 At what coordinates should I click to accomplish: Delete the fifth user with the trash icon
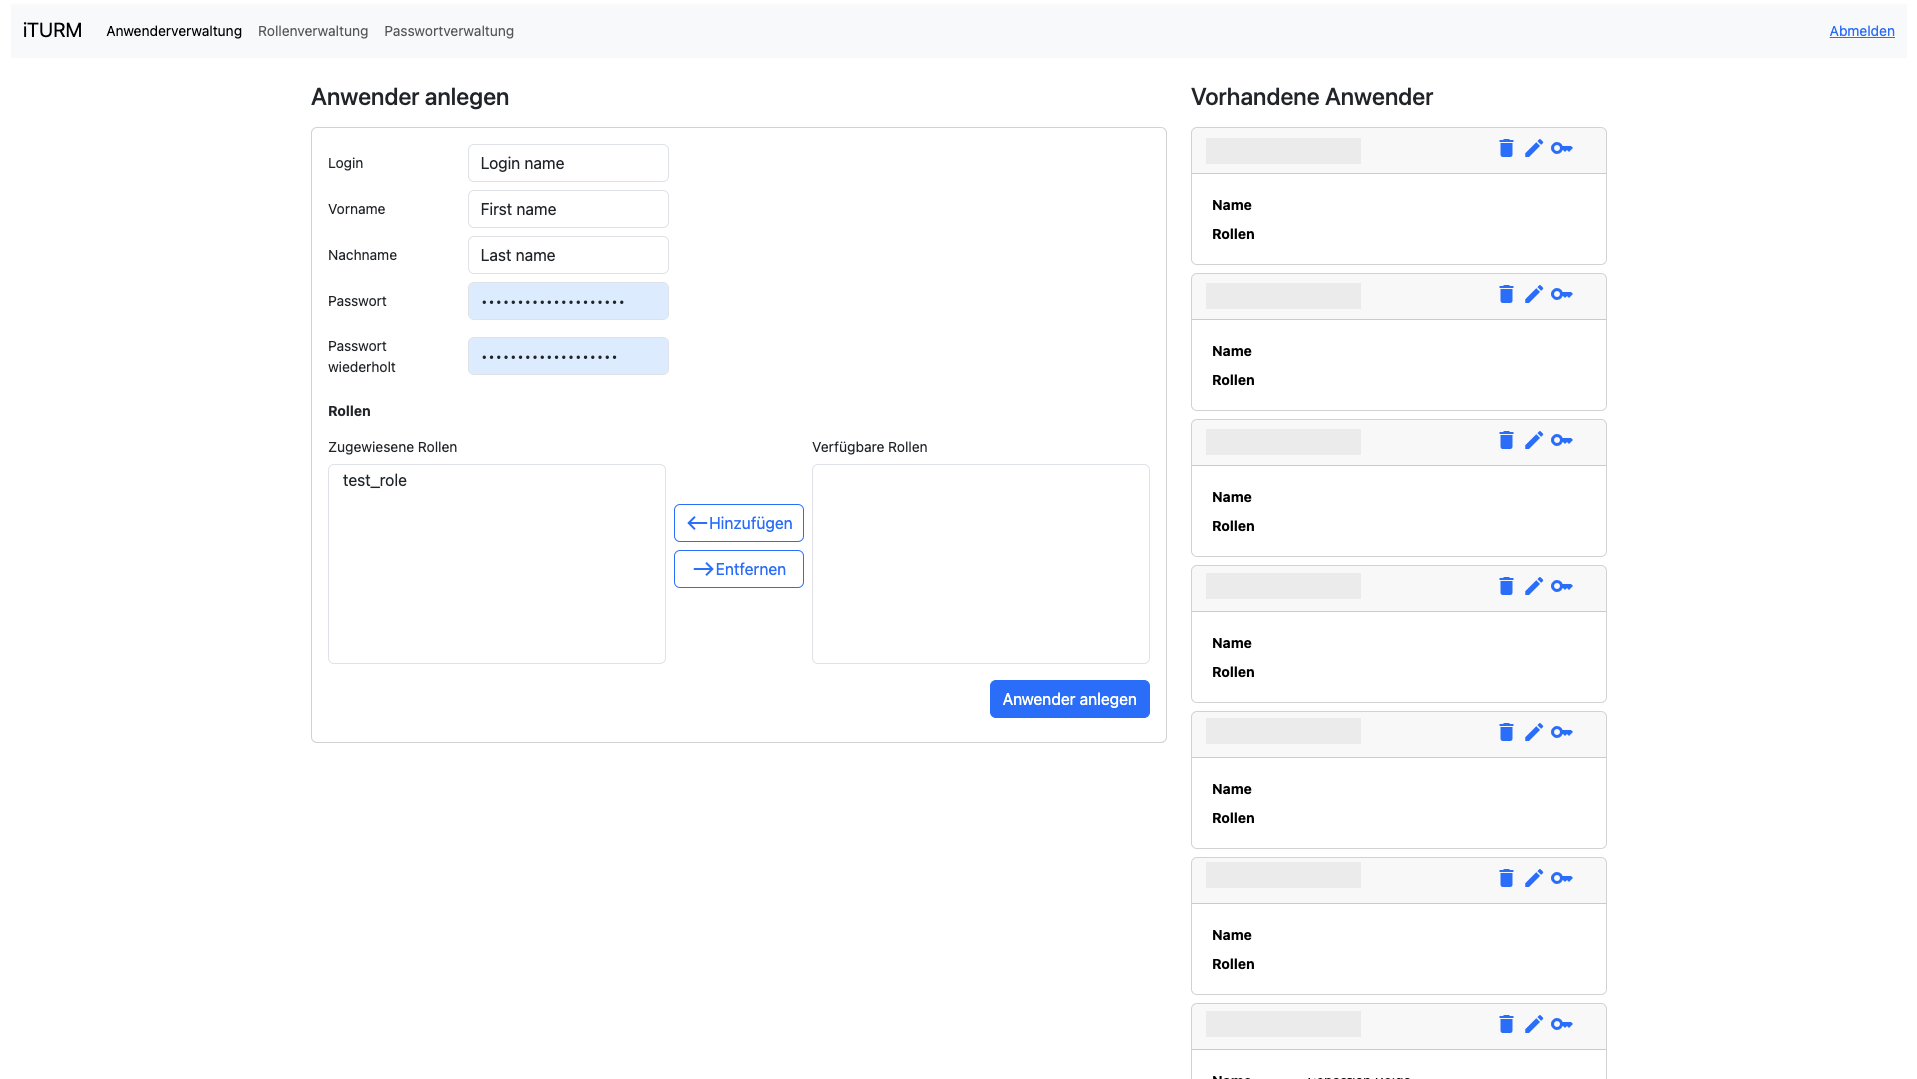(x=1505, y=732)
